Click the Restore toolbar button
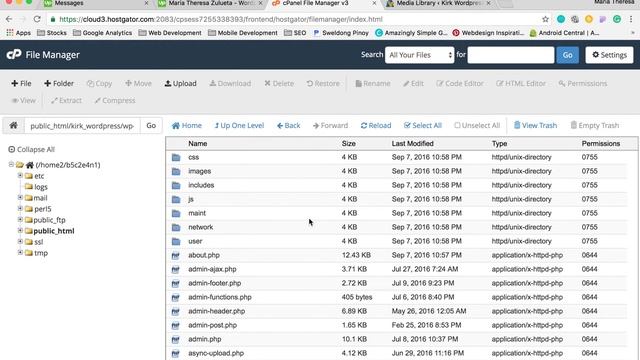 click(323, 83)
